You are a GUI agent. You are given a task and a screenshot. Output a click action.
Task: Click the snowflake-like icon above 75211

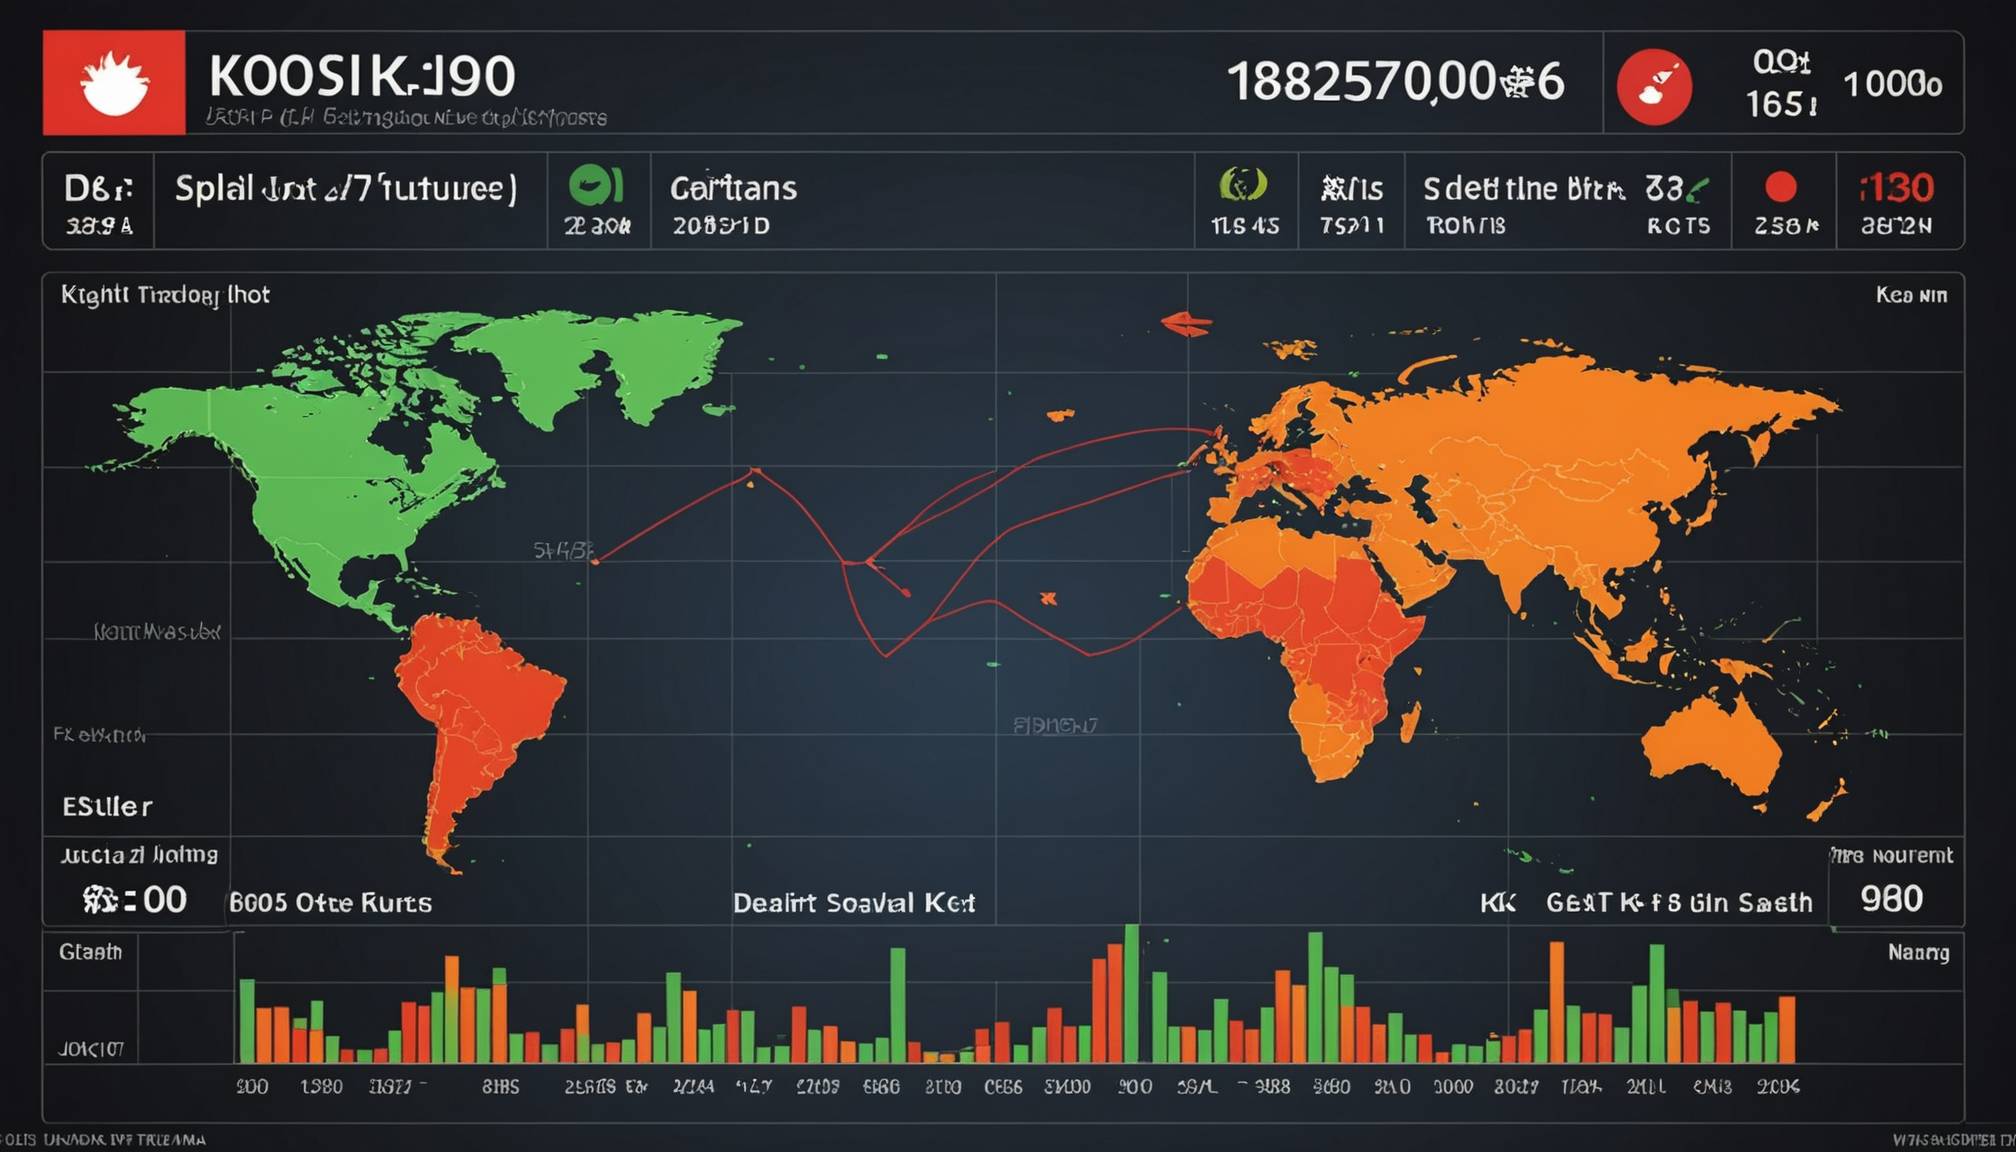coord(1333,188)
